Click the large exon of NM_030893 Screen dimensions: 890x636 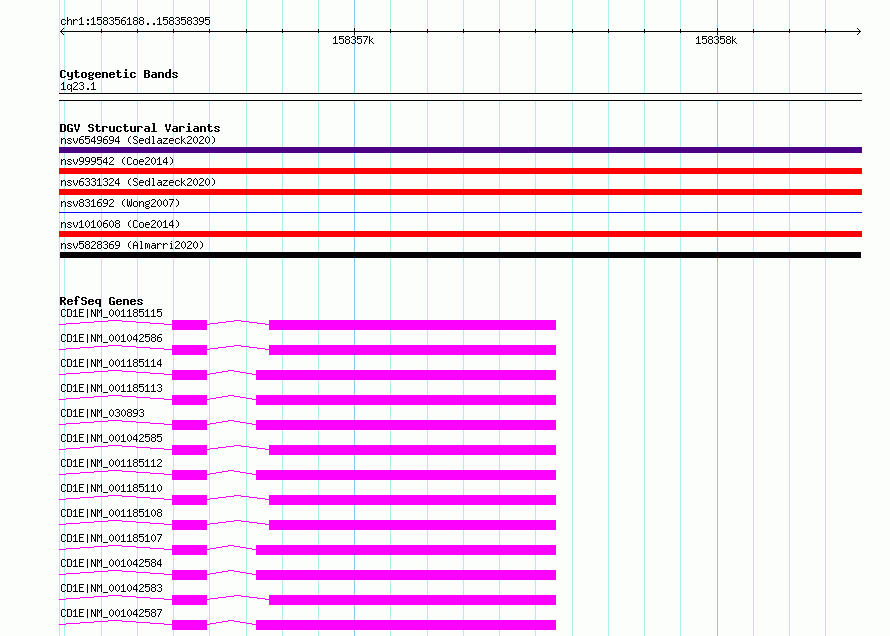pos(406,425)
